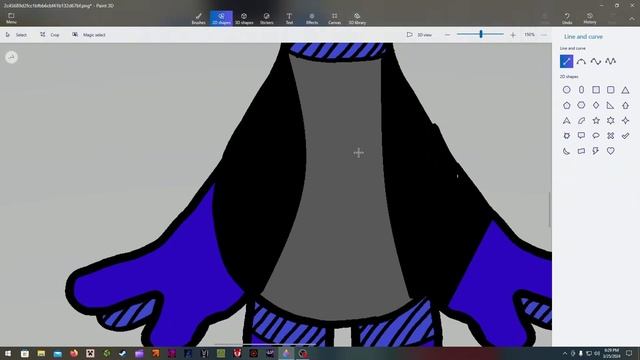640x360 pixels.
Task: Pick the Circle 2D shape
Action: click(567, 90)
